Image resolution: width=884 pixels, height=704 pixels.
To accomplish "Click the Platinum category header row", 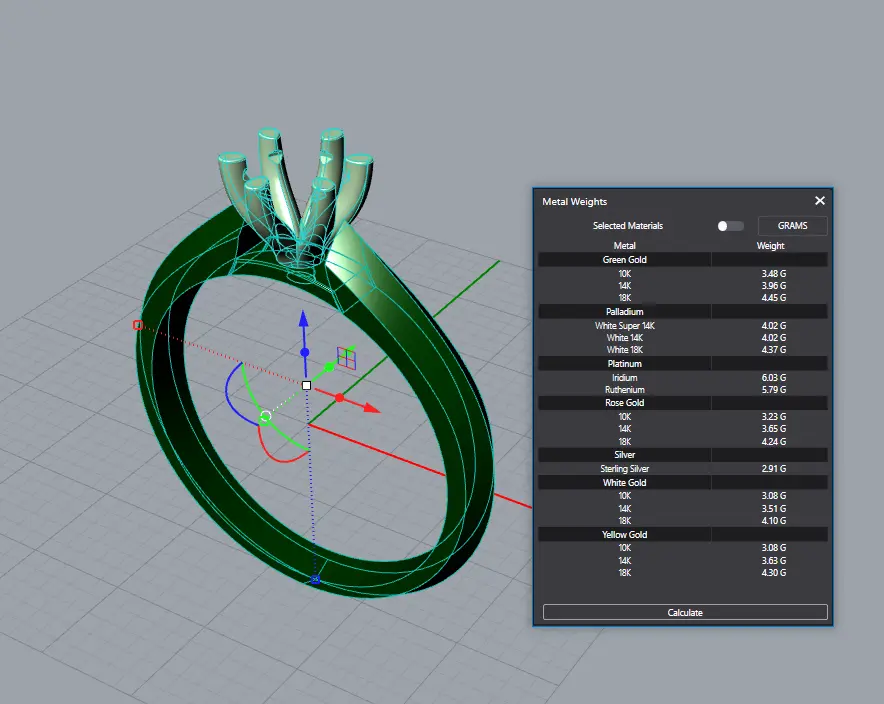I will [624, 364].
